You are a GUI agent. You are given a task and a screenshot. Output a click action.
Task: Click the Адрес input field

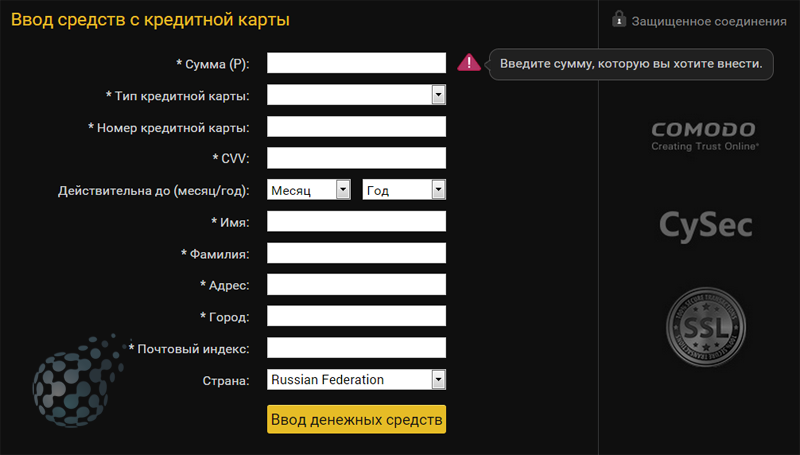pyautogui.click(x=356, y=285)
